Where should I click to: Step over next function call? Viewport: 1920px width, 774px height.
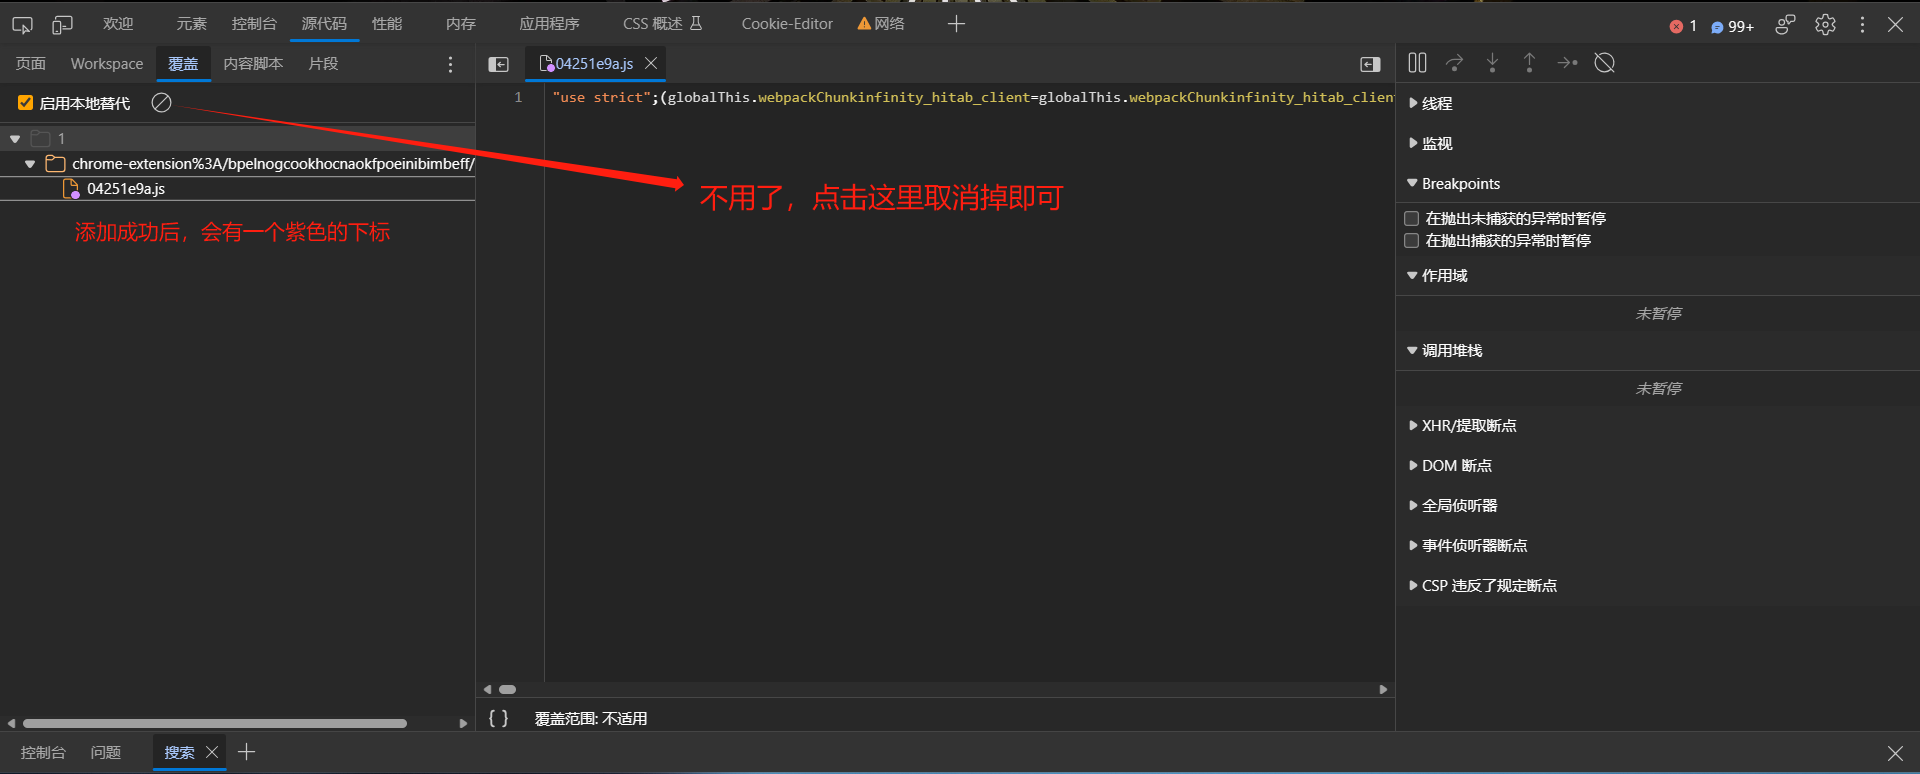1455,63
